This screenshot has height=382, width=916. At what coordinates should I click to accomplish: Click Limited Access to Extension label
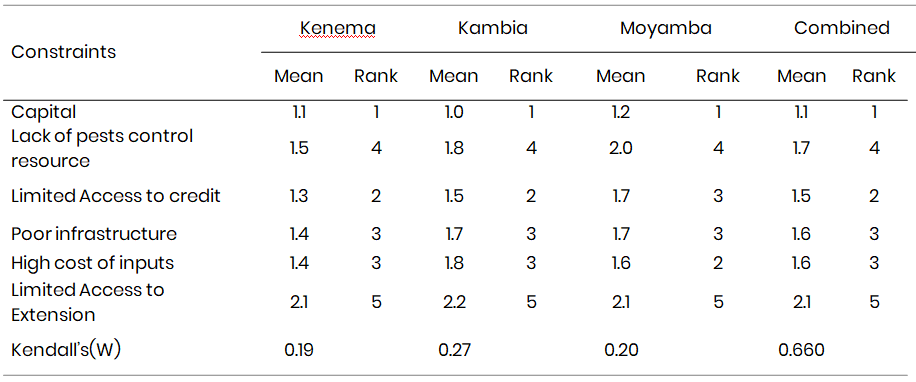88,302
